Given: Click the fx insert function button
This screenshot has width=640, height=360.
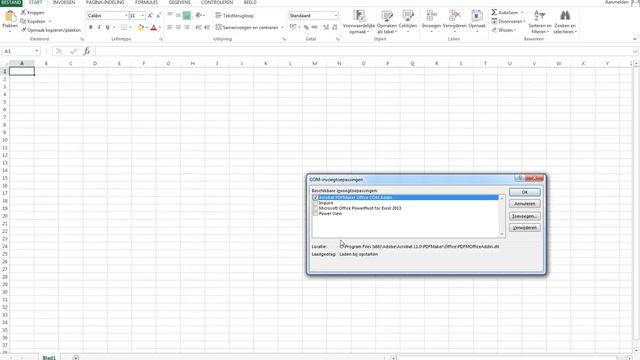Looking at the screenshot, I should coord(87,51).
